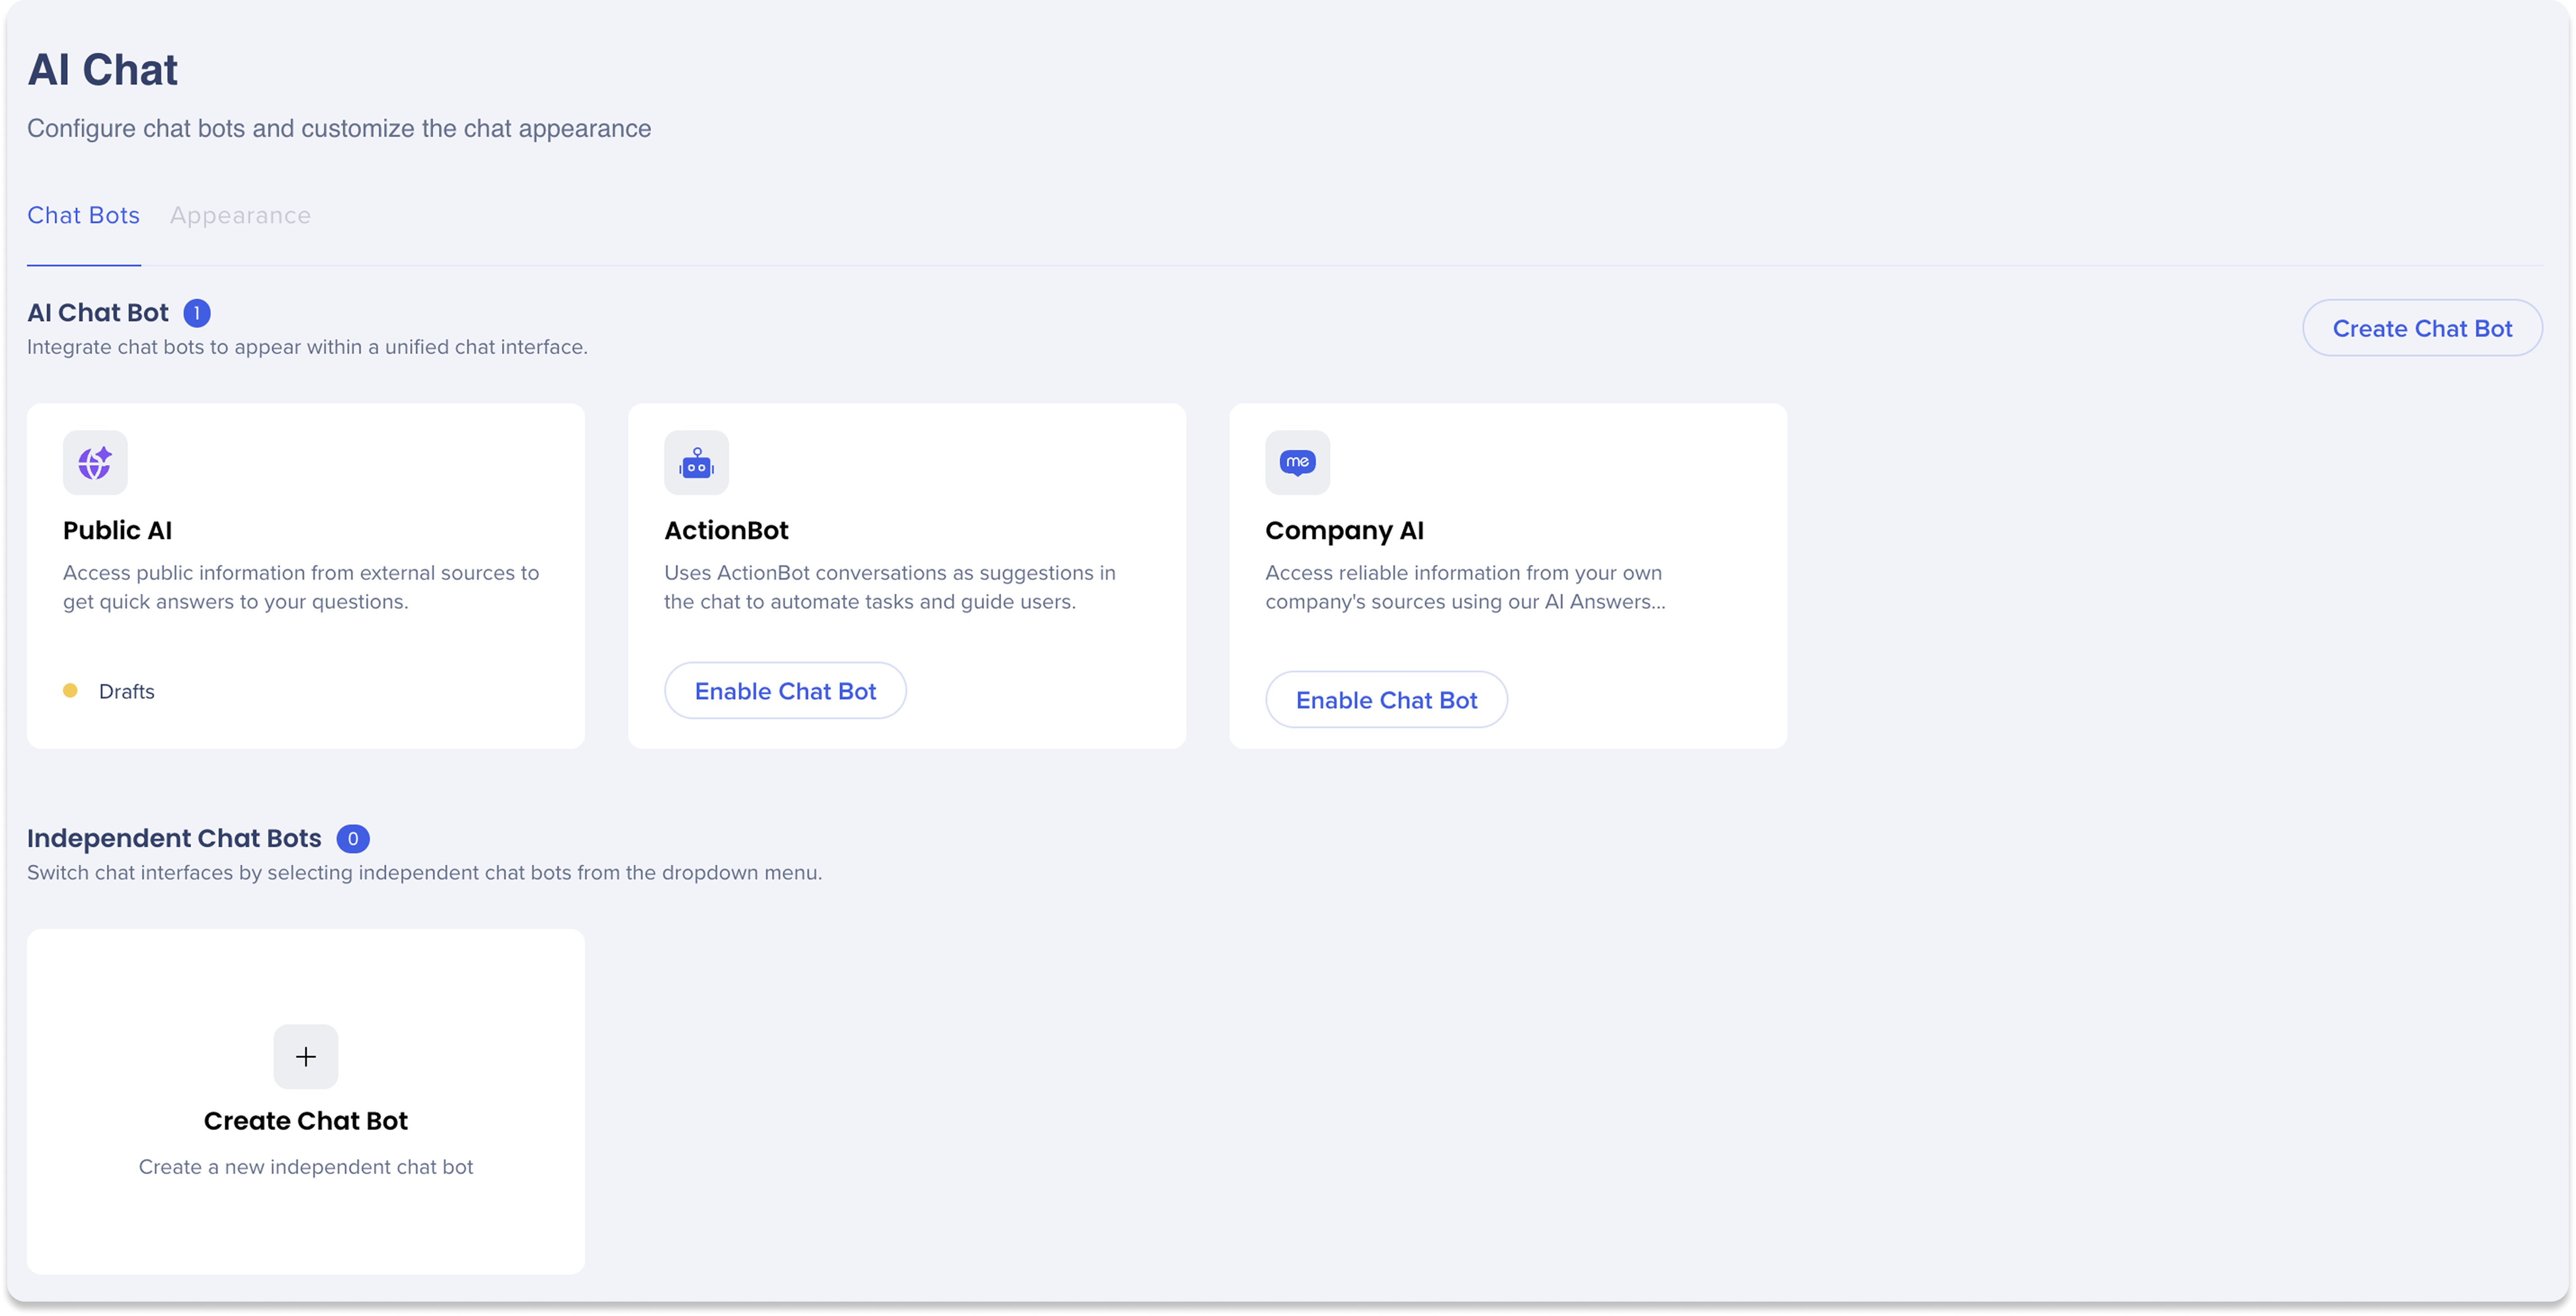
Task: Click 'Switch chat interfaces by selecting' description
Action: [424, 873]
